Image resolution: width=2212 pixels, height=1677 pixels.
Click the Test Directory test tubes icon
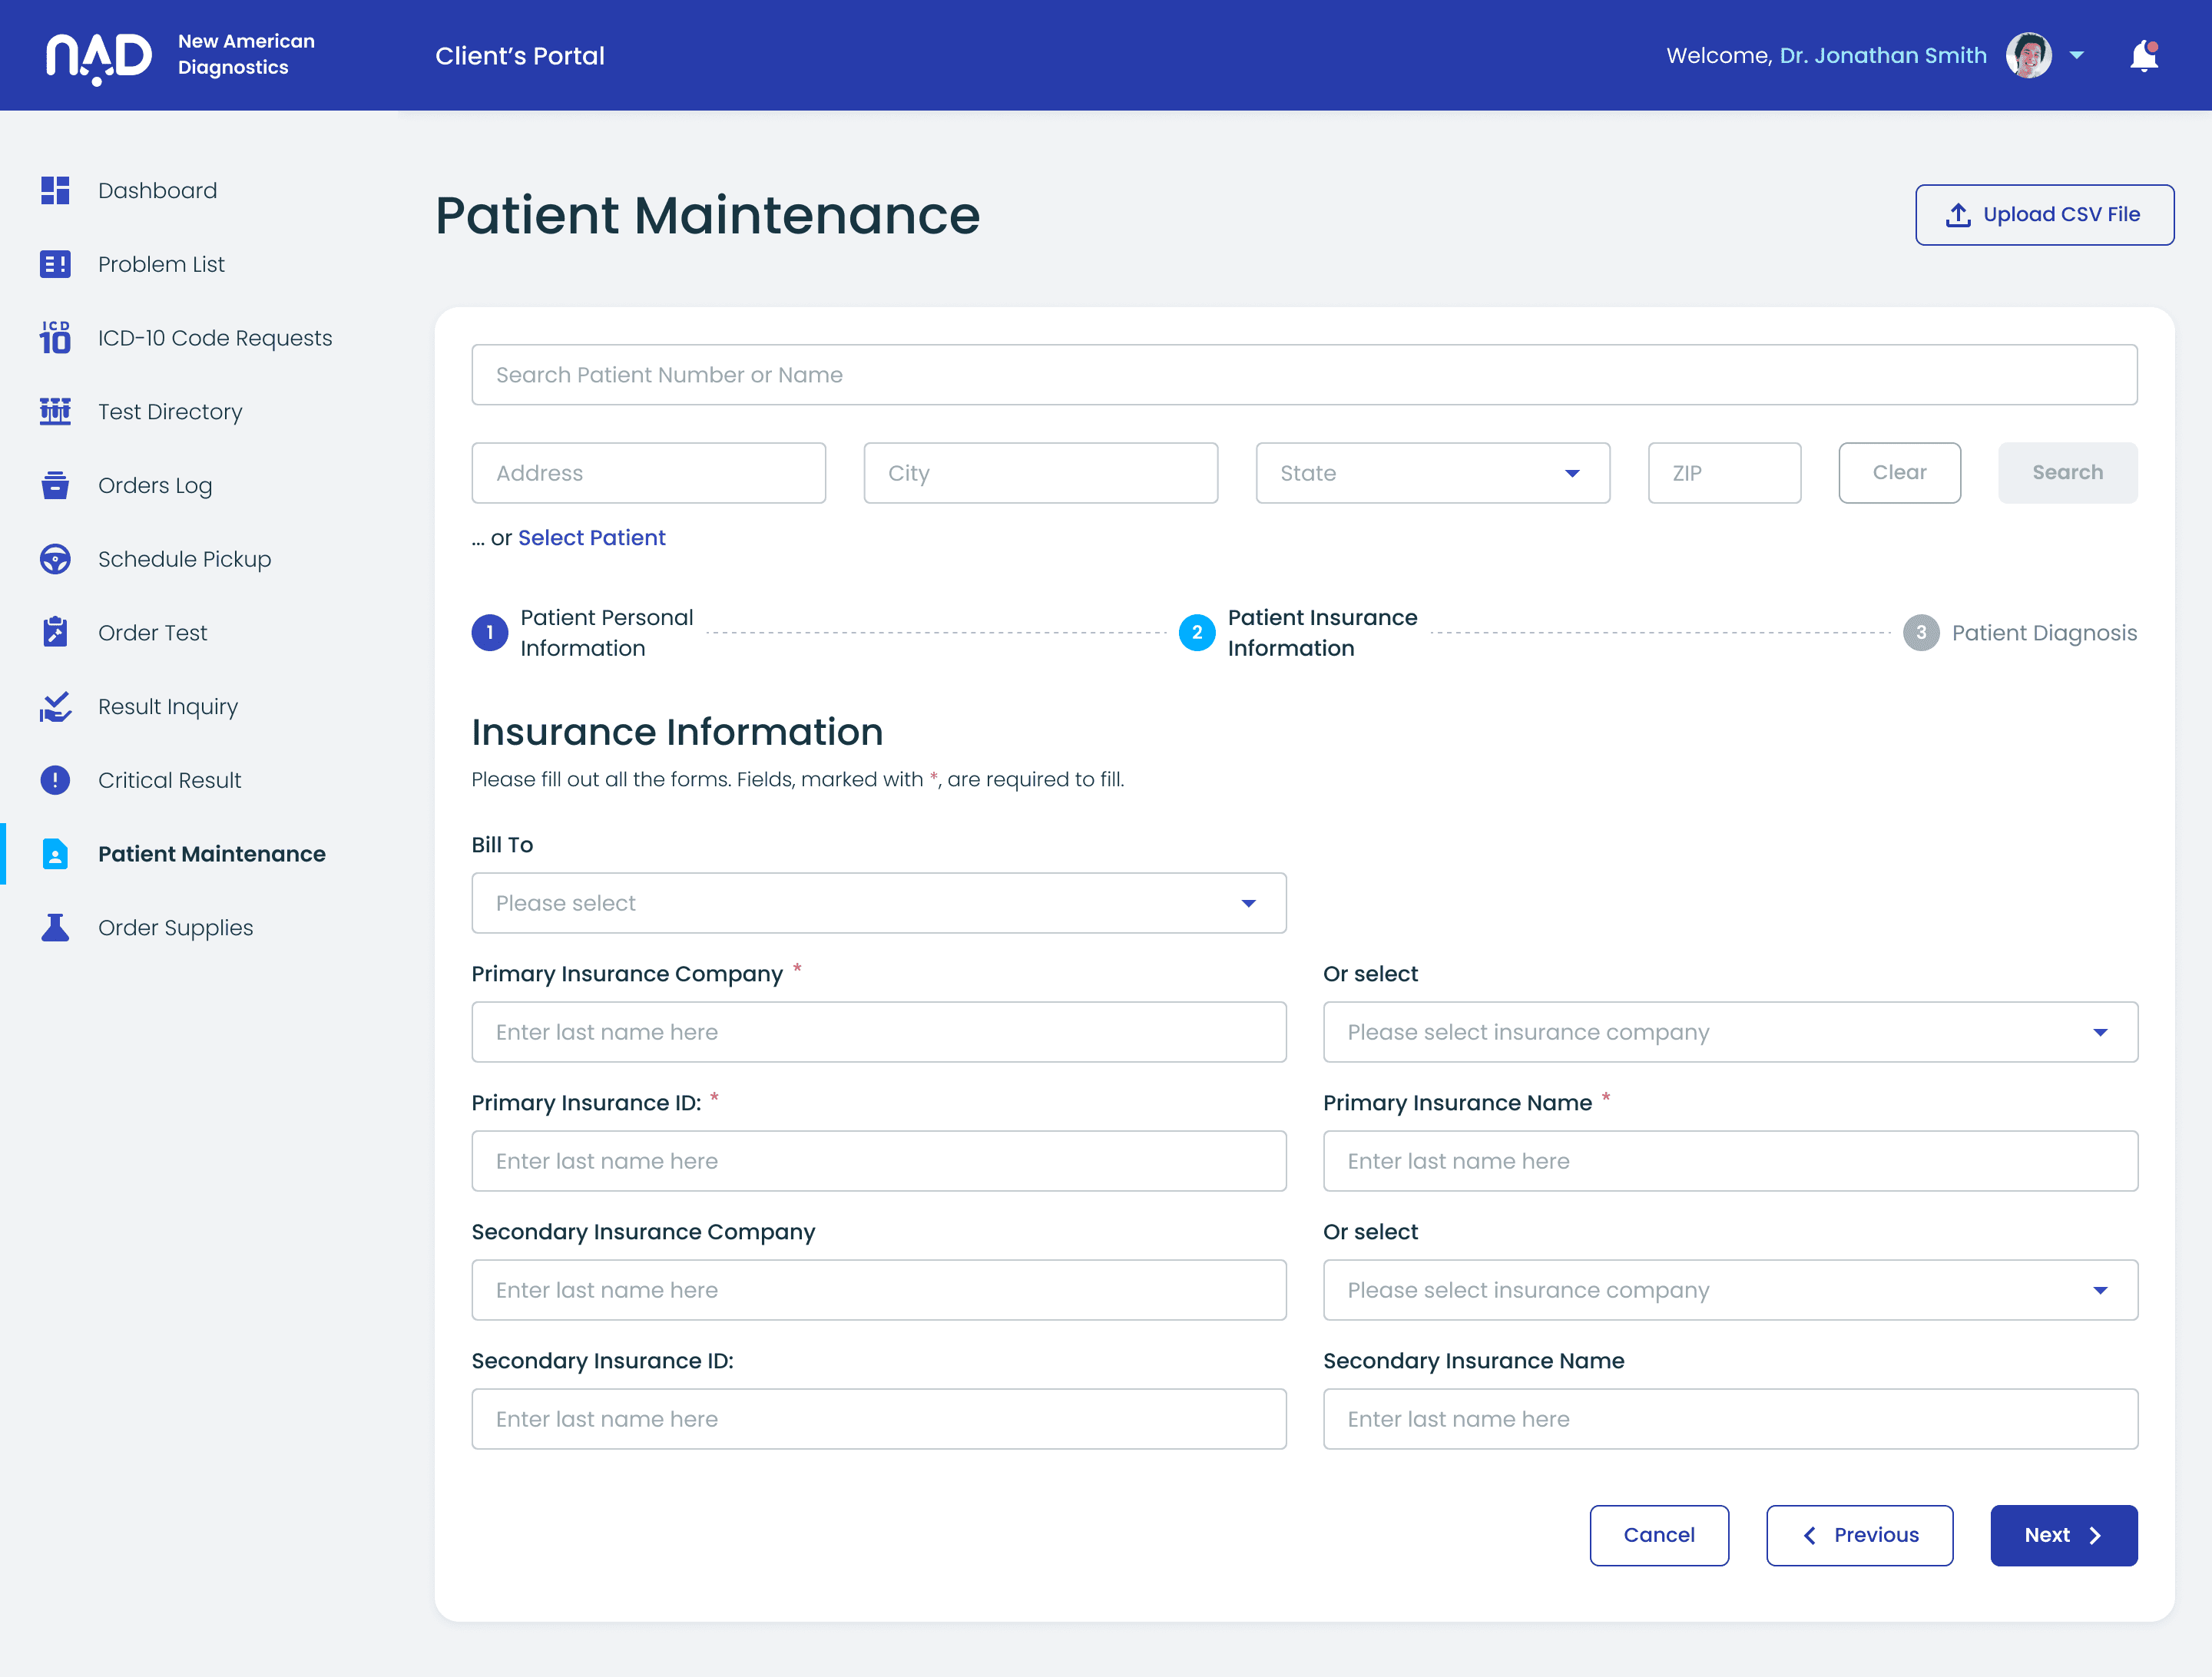coord(55,411)
